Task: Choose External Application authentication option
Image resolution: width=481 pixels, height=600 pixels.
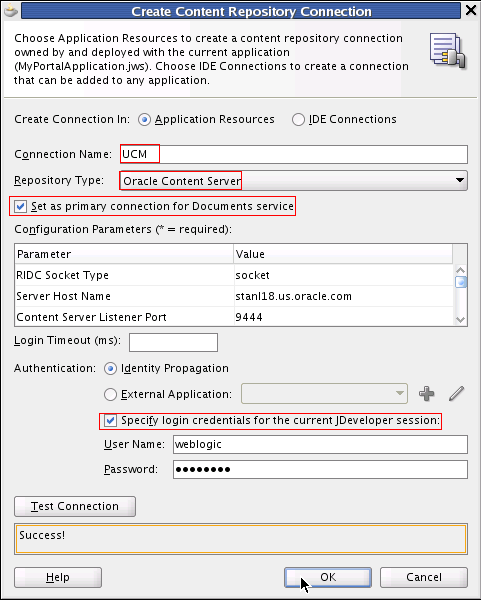Action: (110, 394)
